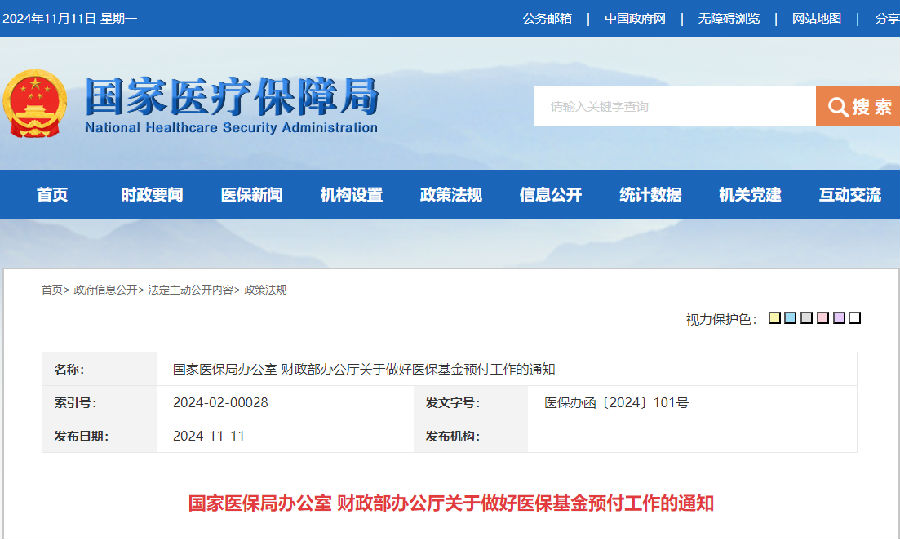
Task: Click the 公务邮箱 link in top bar
Action: [x=547, y=18]
